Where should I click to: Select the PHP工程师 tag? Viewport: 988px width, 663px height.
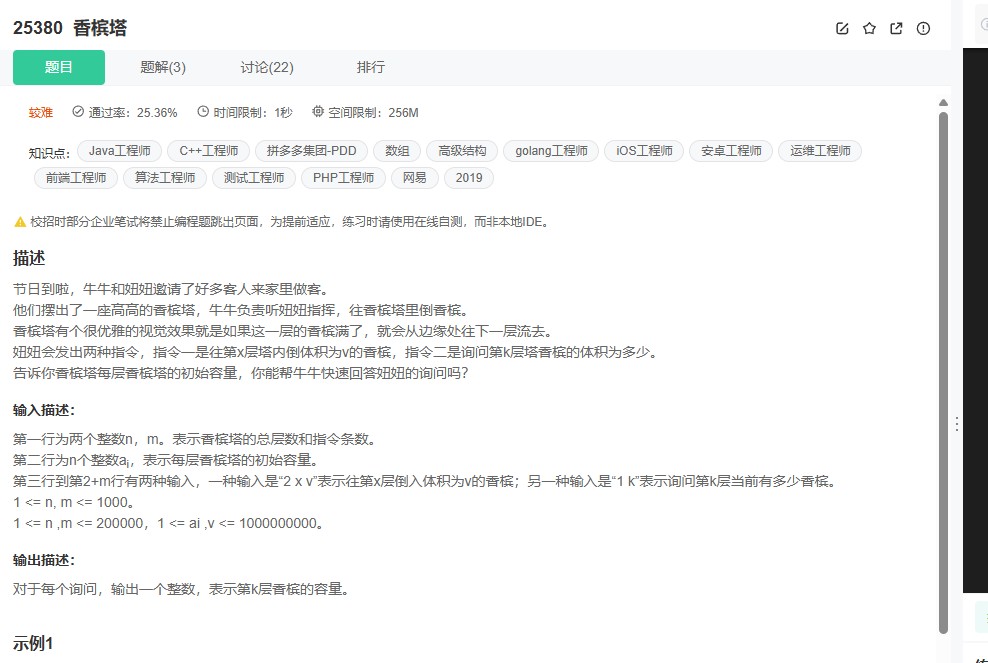coord(343,178)
